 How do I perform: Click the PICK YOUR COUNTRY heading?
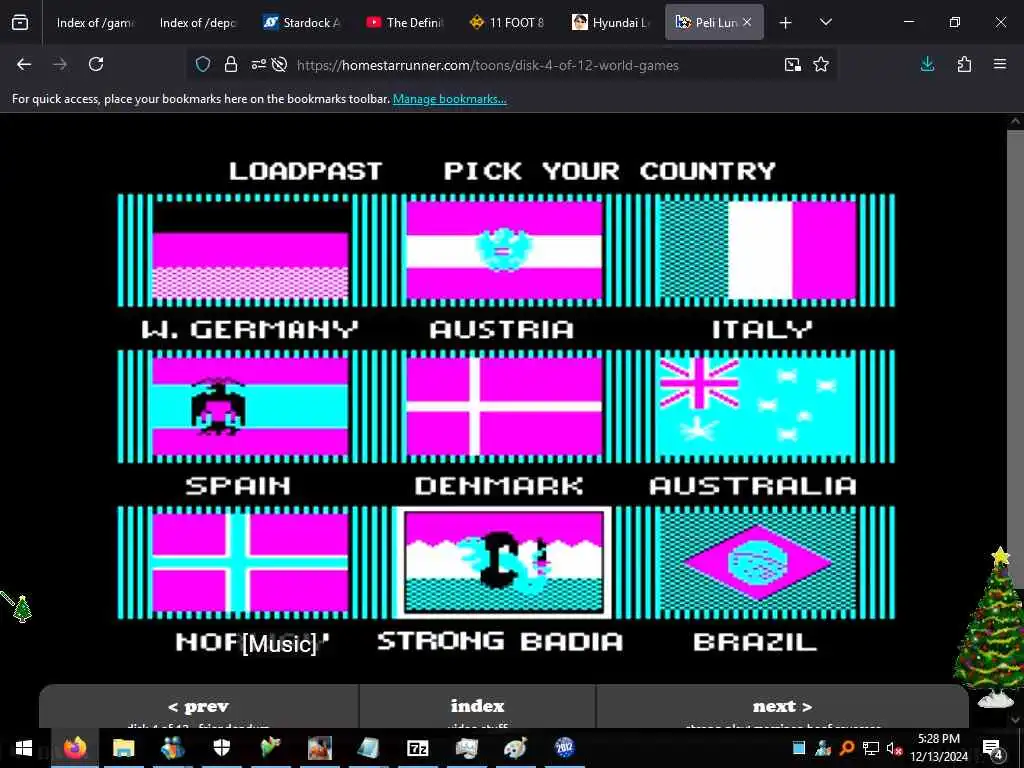click(x=609, y=171)
